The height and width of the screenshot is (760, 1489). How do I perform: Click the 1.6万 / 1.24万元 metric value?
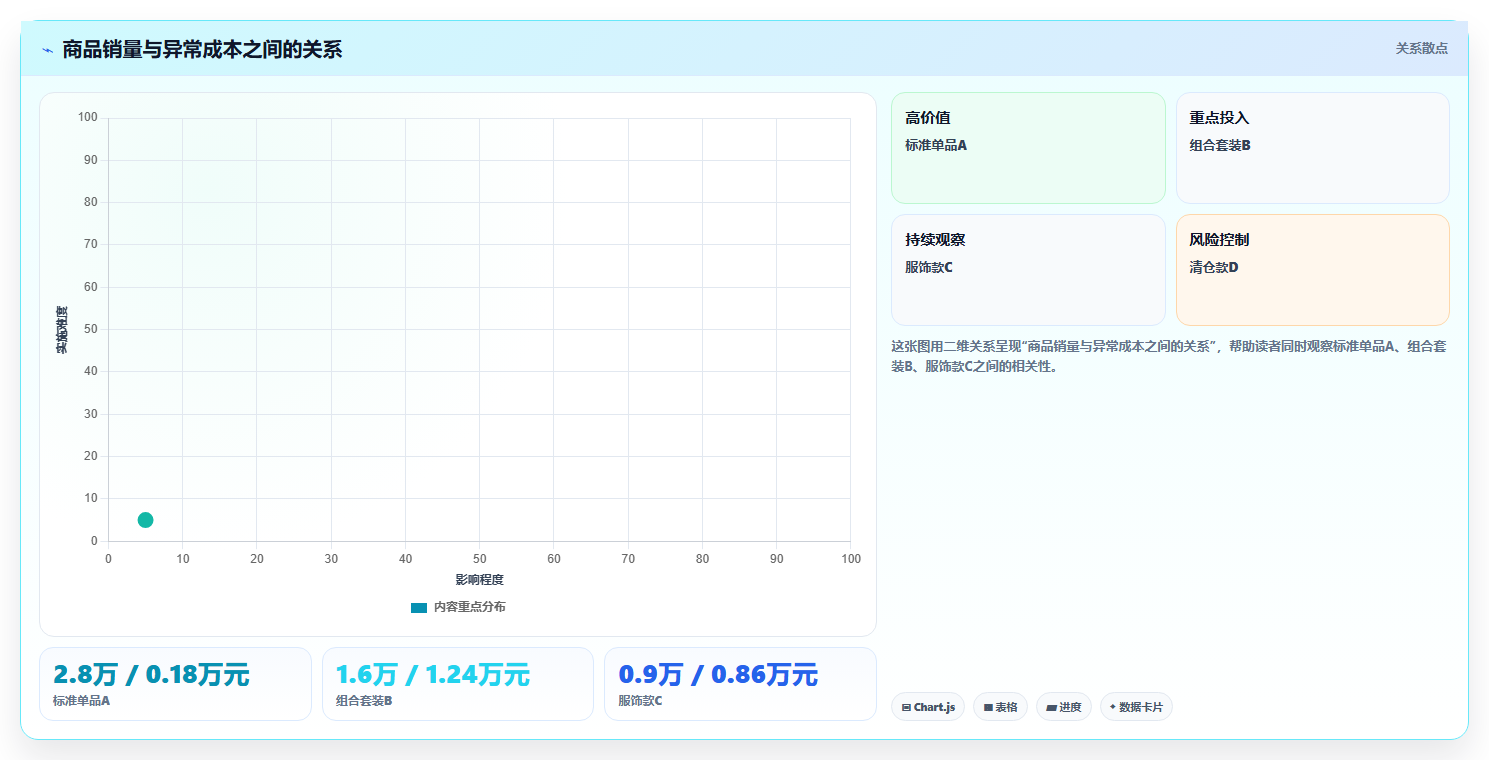click(x=433, y=675)
